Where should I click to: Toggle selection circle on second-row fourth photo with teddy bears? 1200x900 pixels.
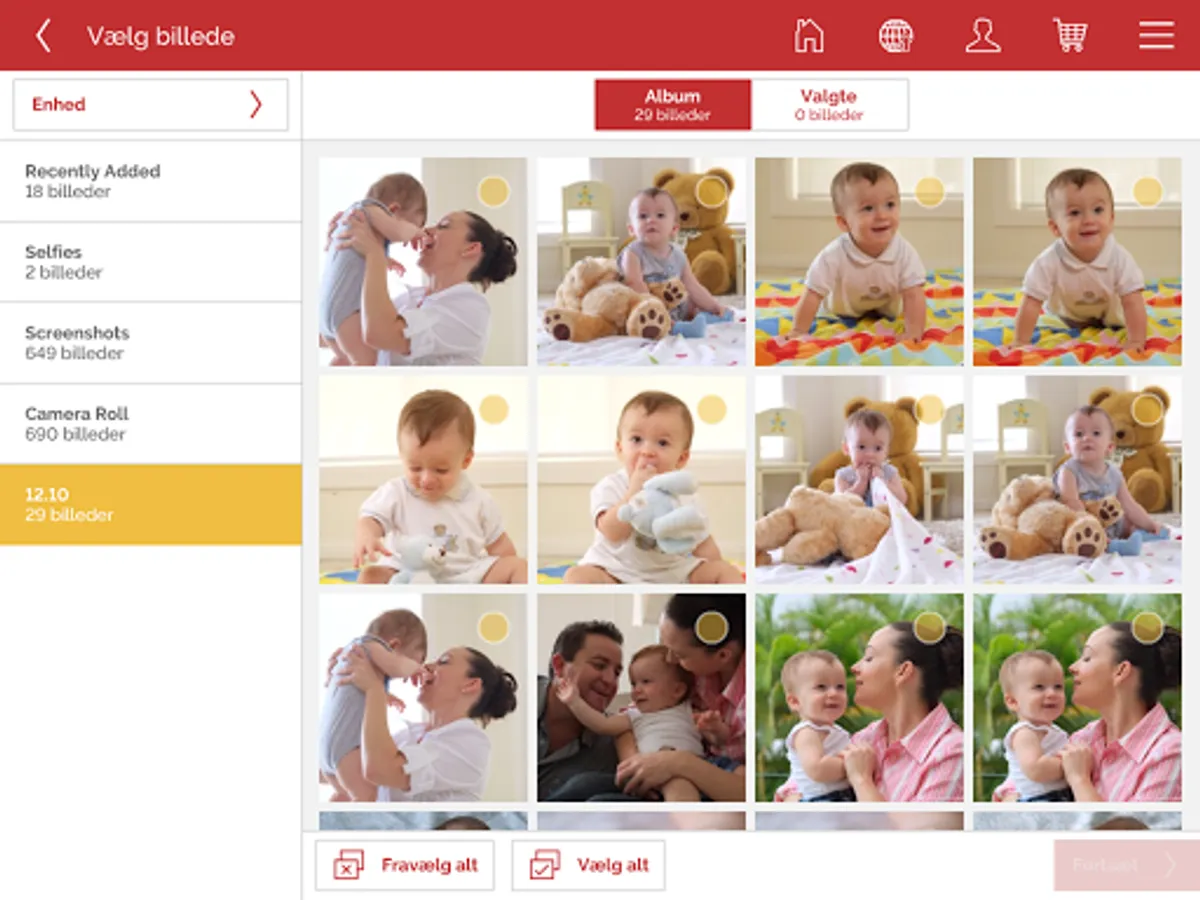[x=1148, y=409]
